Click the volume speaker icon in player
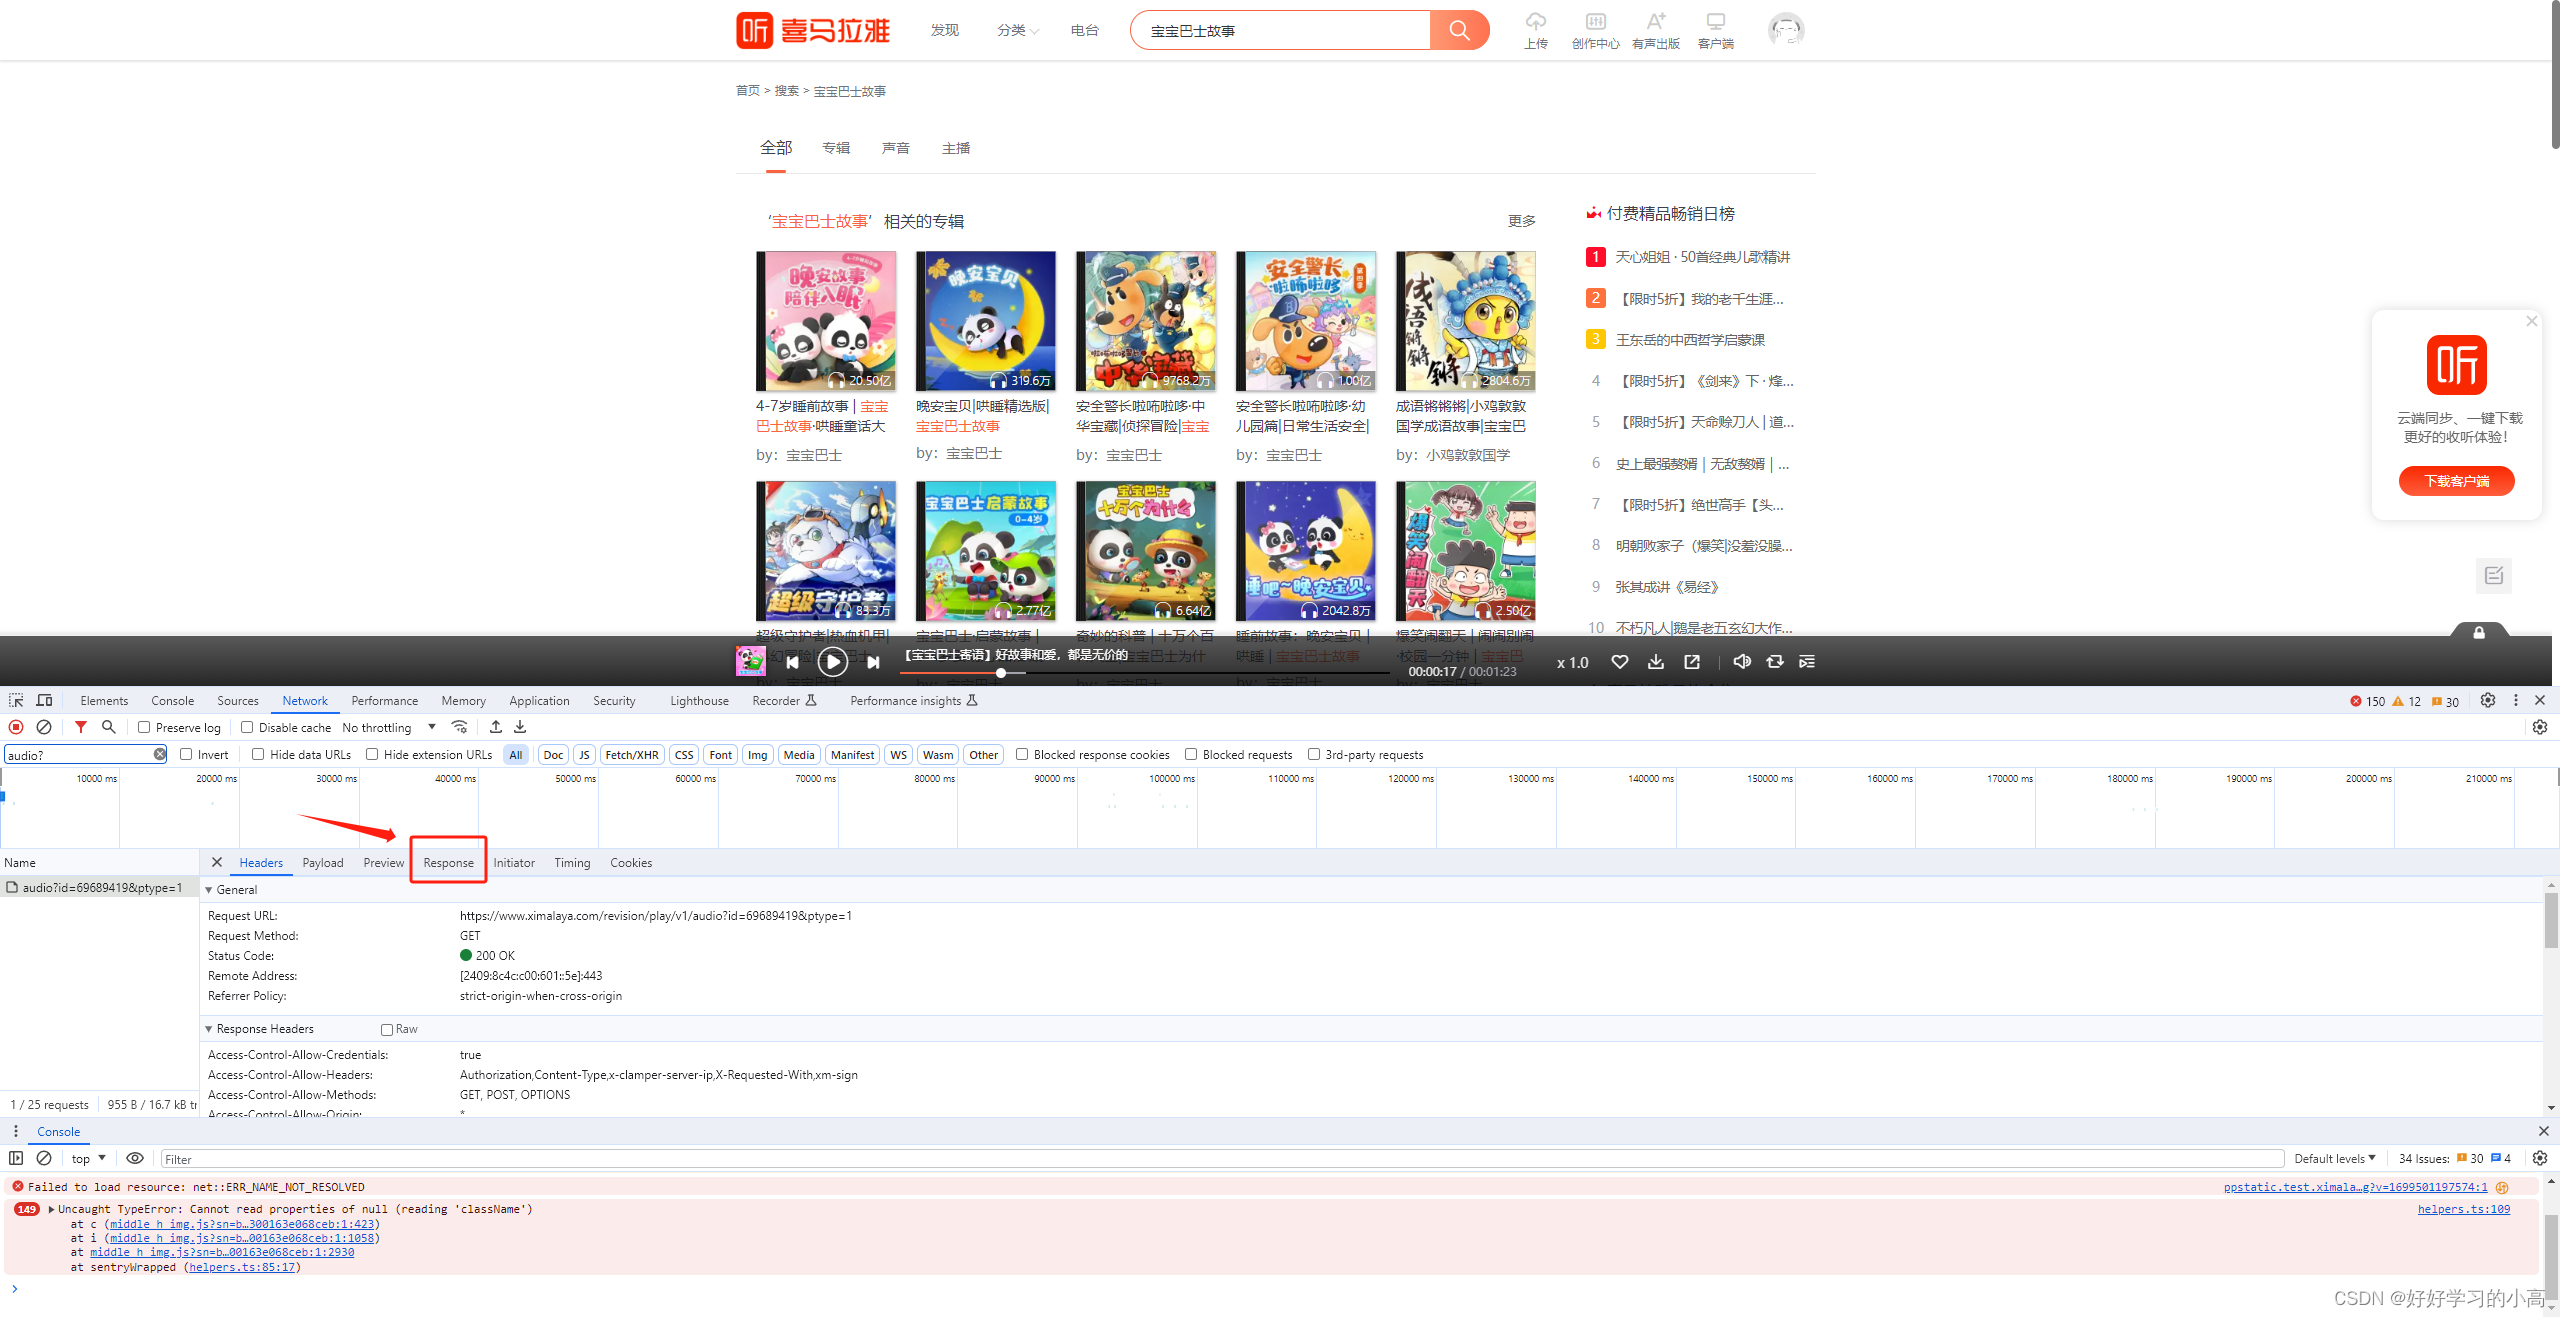Viewport: 2560px width, 1317px height. tap(1742, 662)
